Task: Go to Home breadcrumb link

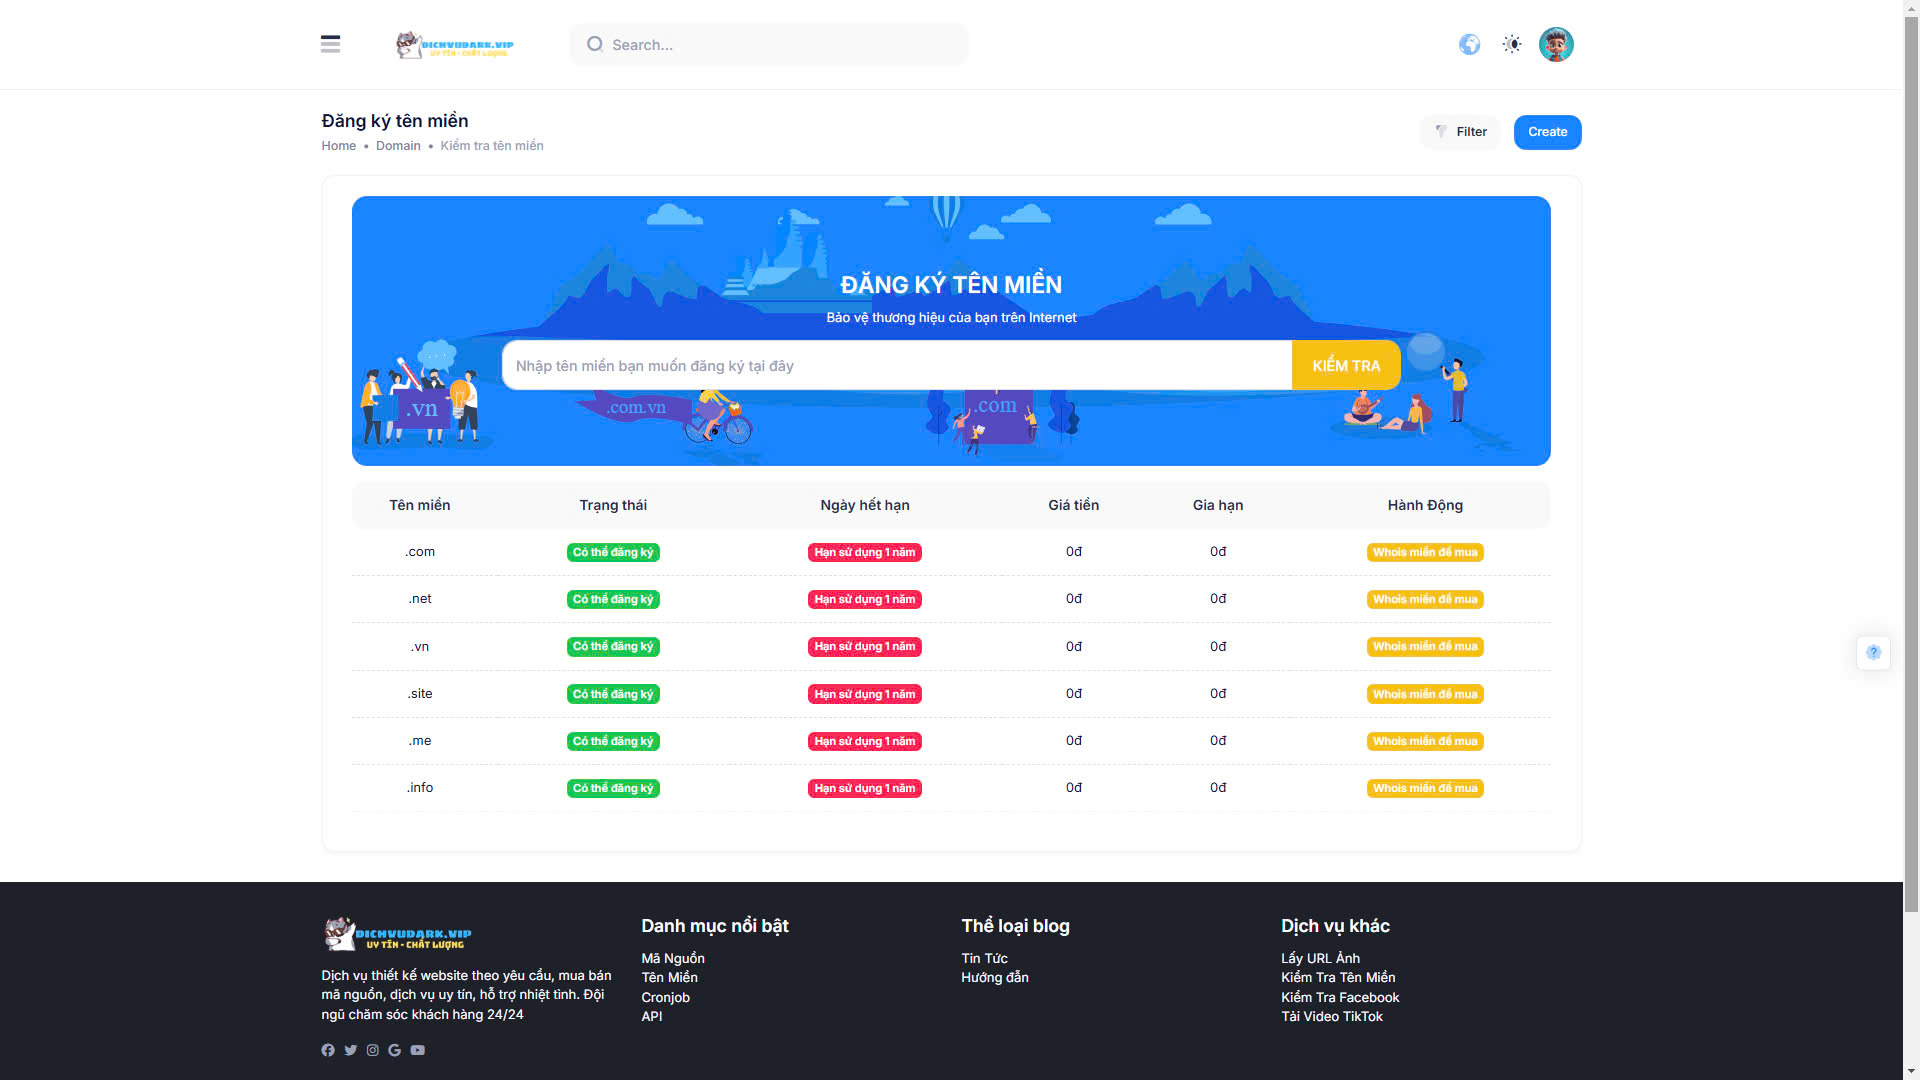Action: (338, 146)
